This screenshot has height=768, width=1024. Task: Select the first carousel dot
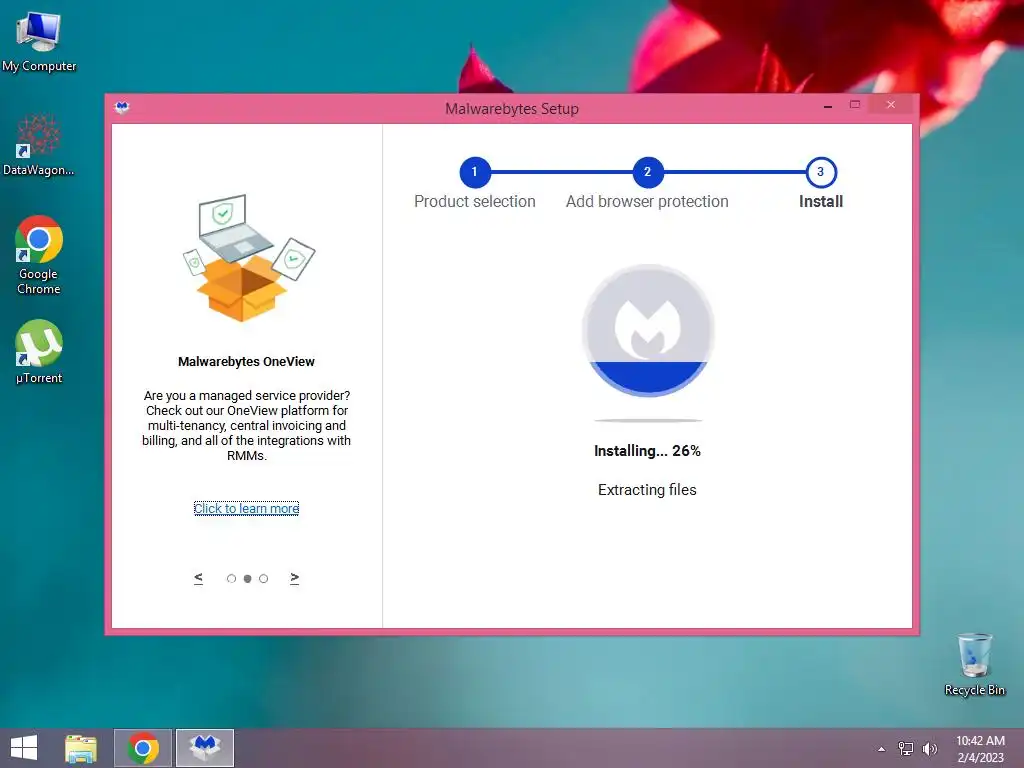231,579
